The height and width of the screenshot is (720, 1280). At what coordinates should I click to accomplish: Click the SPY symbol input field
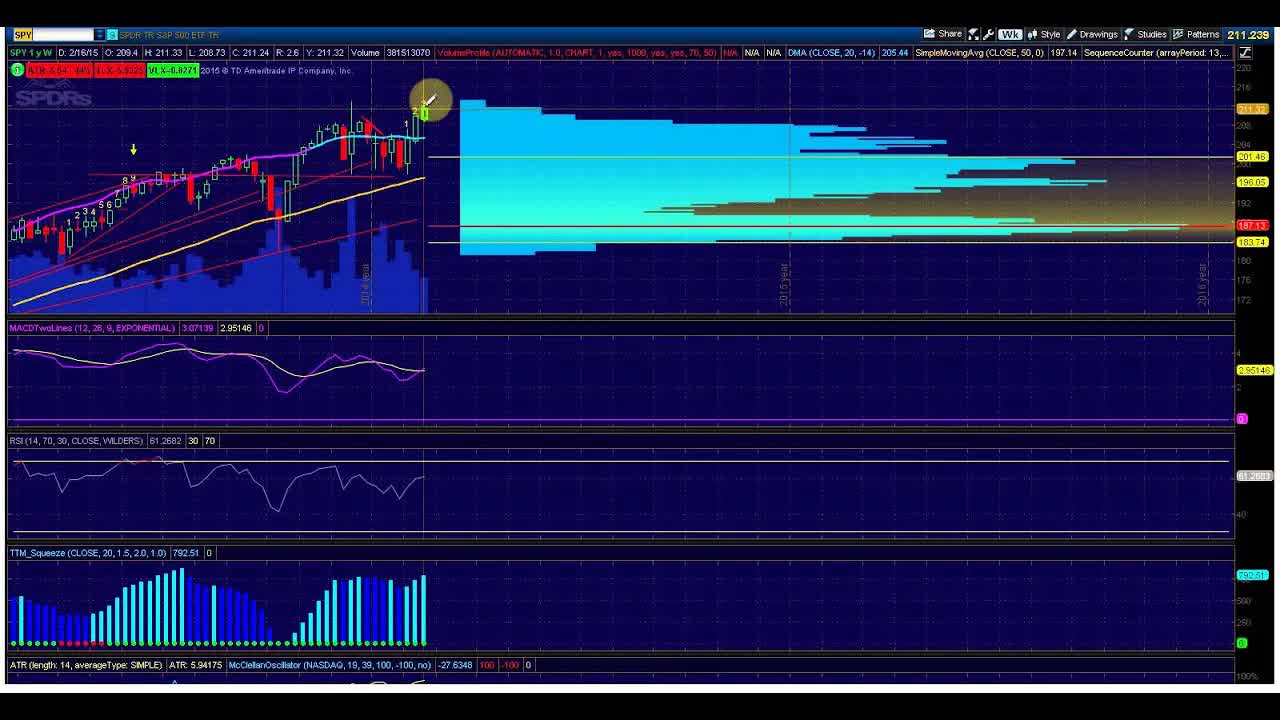click(x=53, y=35)
